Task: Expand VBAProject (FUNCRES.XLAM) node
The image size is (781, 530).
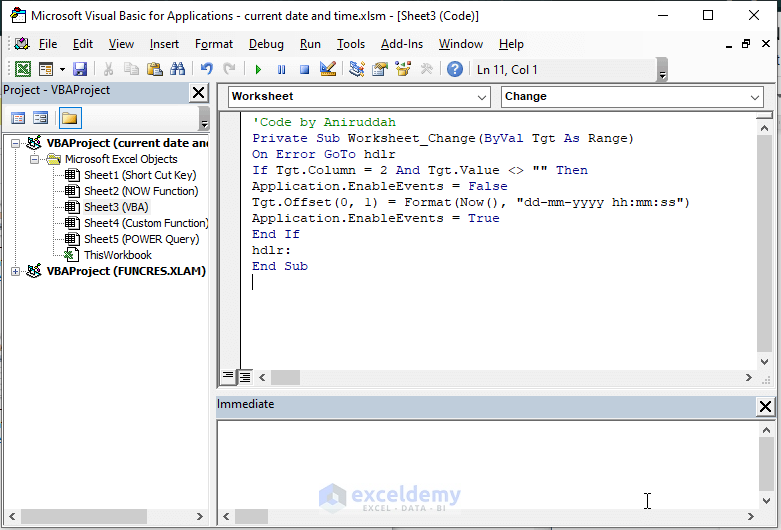Action: (15, 271)
